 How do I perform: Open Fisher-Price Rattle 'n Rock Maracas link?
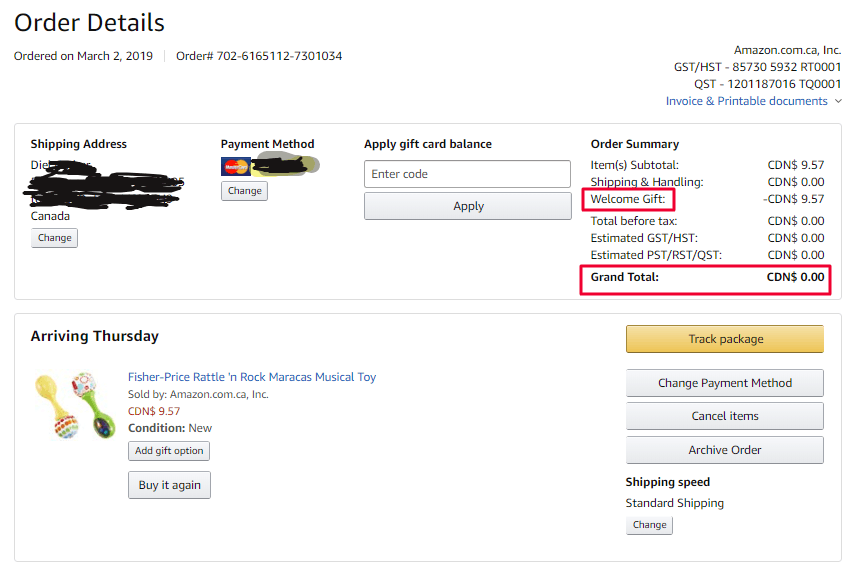[x=252, y=377]
